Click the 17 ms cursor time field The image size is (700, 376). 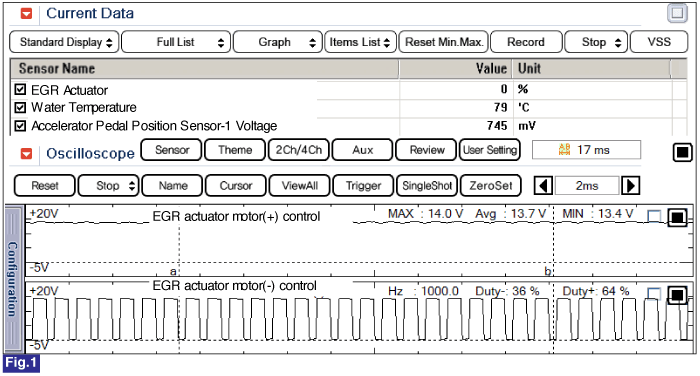coord(586,150)
